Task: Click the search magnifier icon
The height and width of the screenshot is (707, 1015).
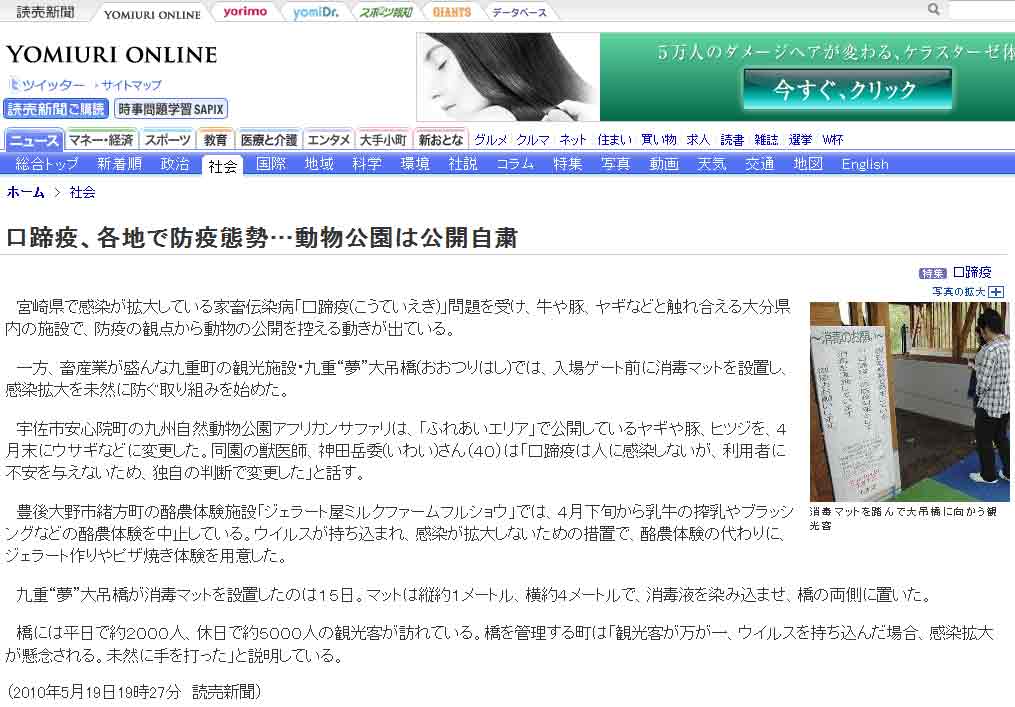Action: [x=934, y=10]
